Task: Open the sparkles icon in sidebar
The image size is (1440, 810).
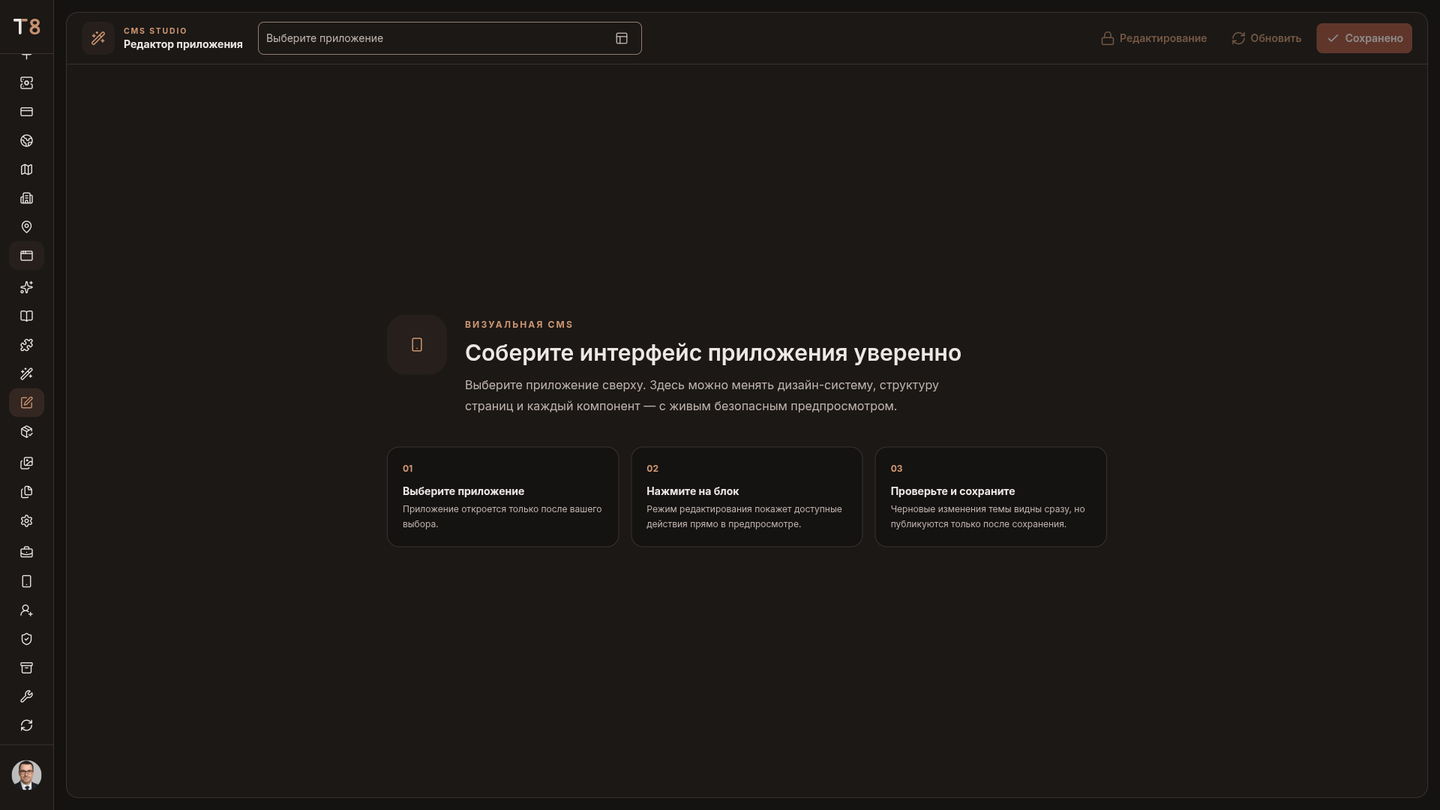Action: tap(27, 287)
